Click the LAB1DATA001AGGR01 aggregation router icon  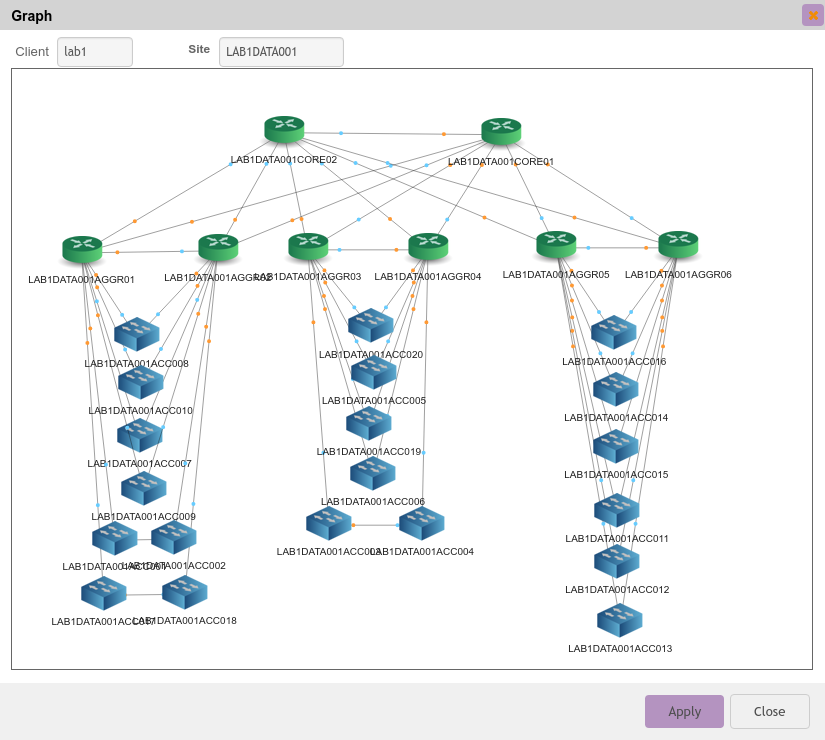[82, 249]
